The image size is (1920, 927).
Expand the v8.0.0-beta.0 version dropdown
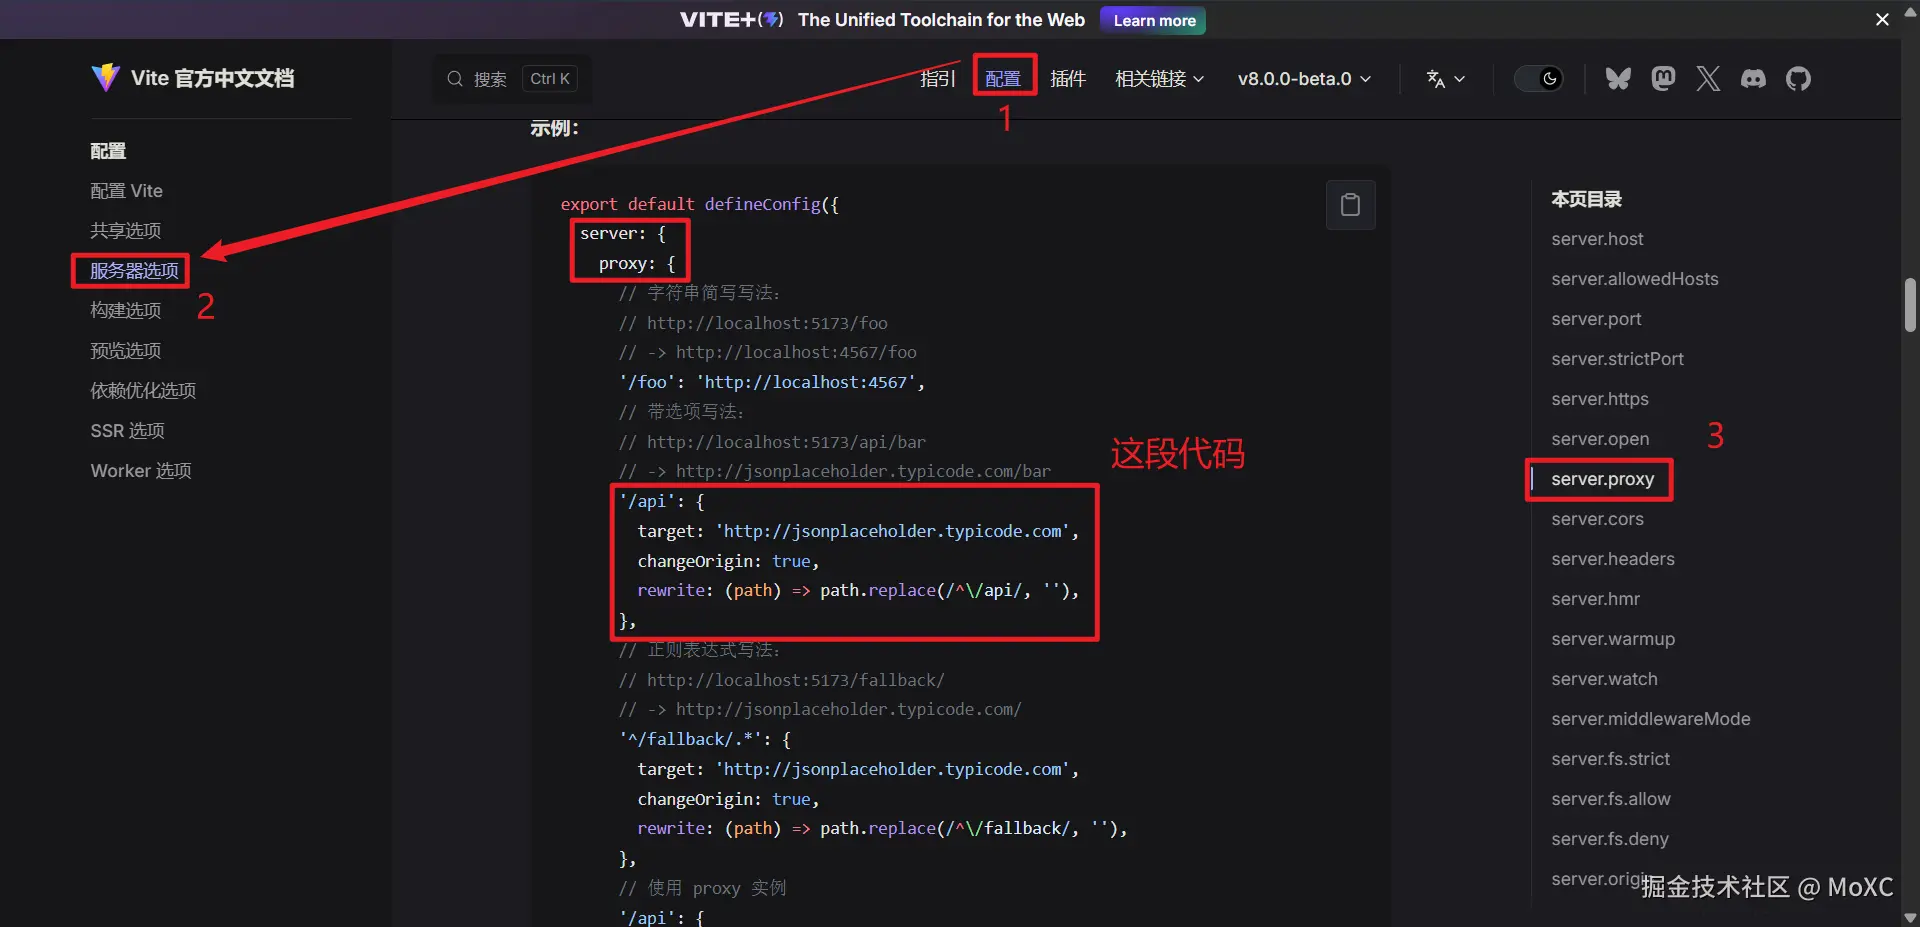pos(1304,79)
